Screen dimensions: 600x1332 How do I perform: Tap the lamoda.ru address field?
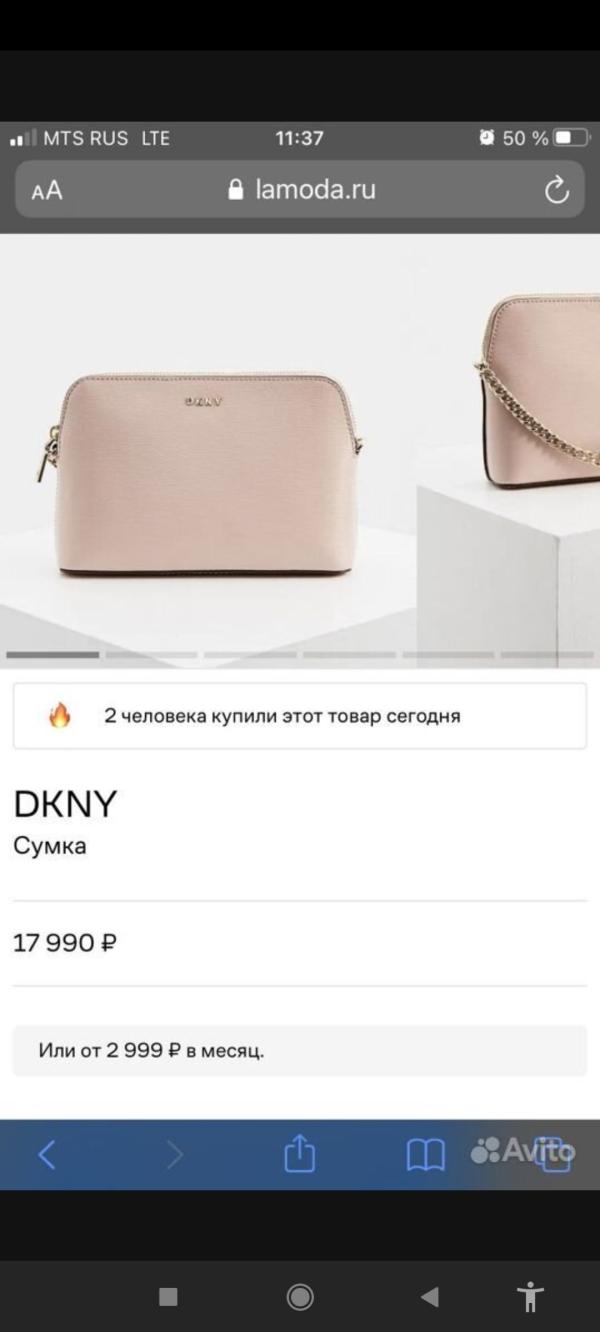[300, 190]
